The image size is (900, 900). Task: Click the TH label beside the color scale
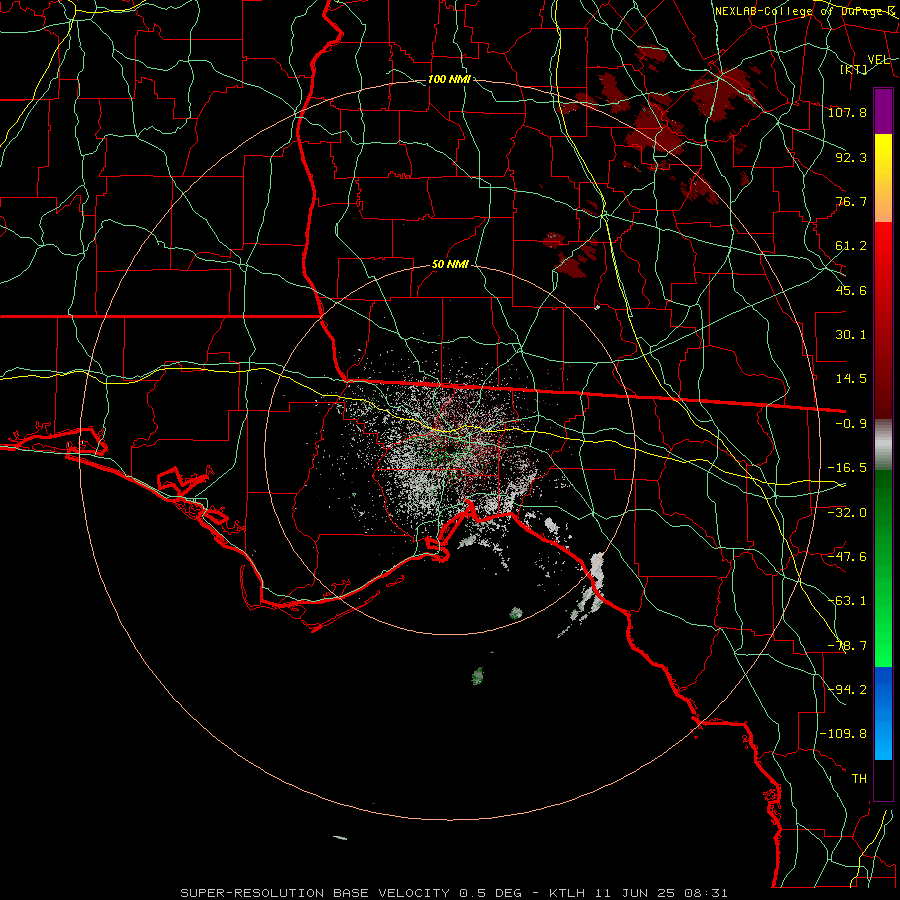(859, 779)
